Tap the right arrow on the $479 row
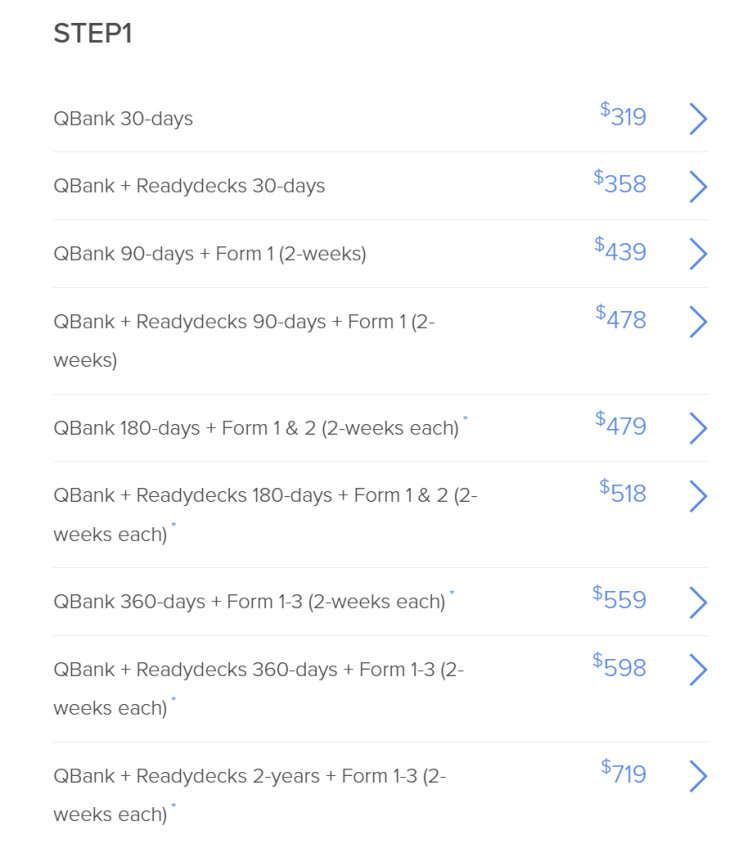The height and width of the screenshot is (853, 743). (698, 428)
